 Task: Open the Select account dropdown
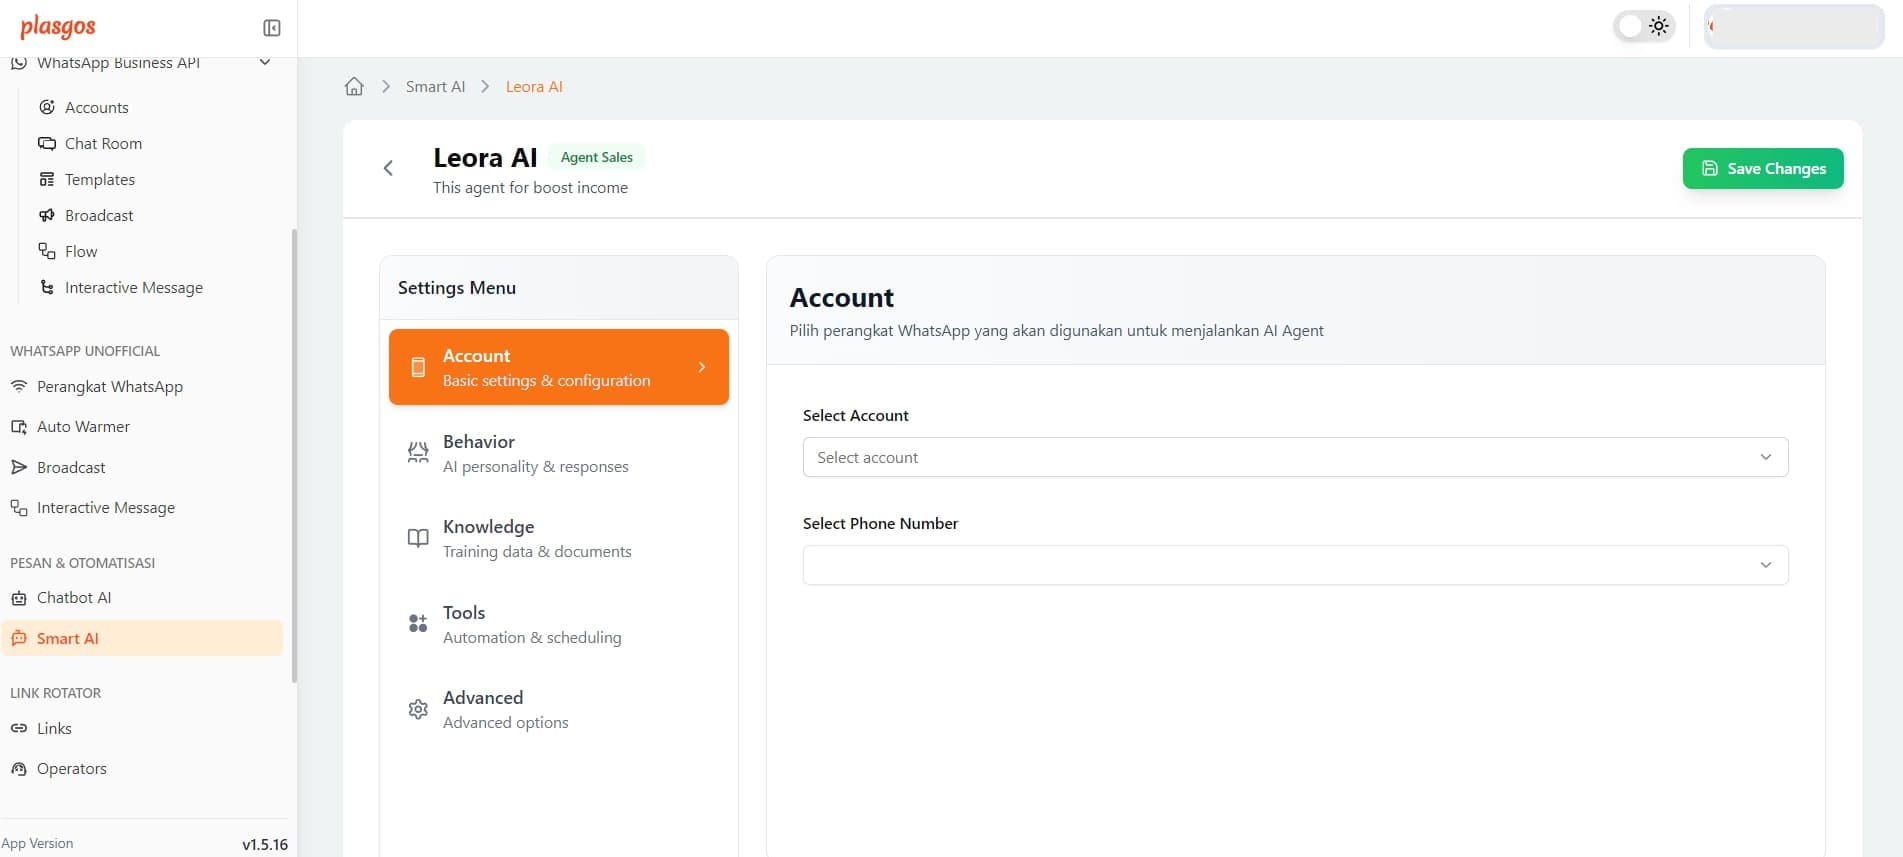point(1295,457)
